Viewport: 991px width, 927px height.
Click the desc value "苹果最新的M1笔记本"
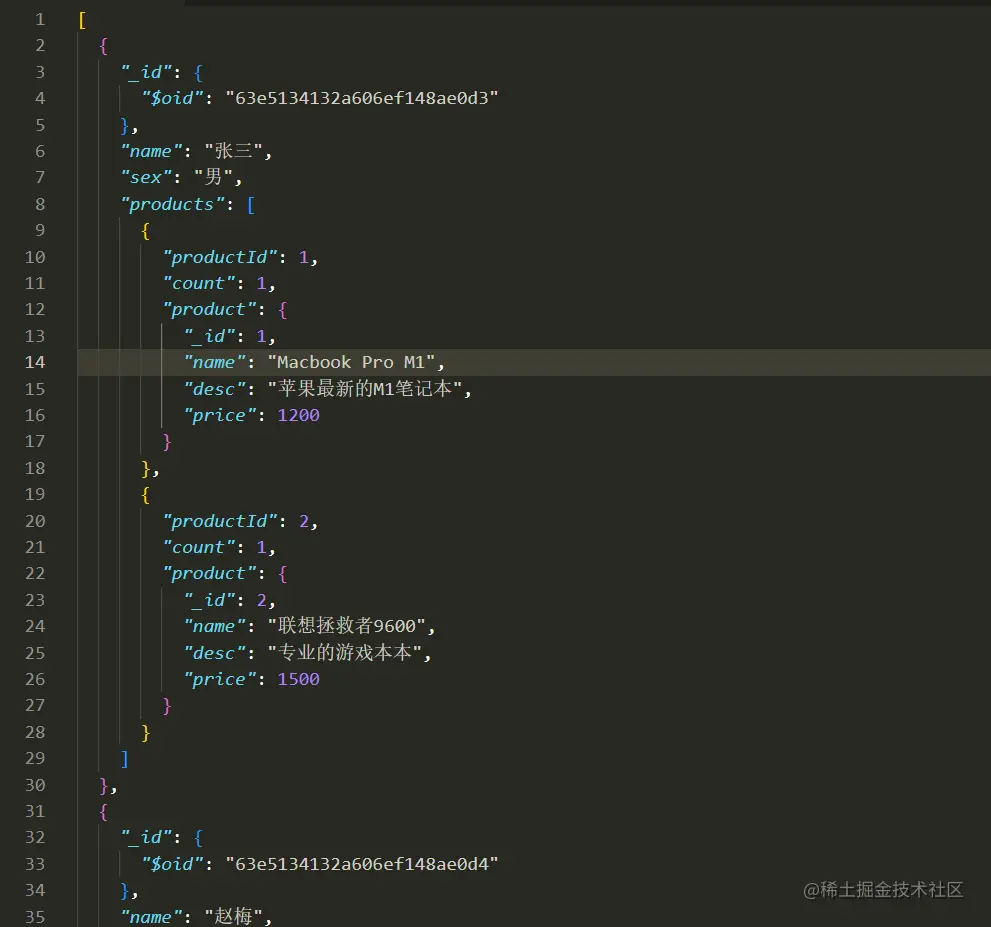point(365,389)
